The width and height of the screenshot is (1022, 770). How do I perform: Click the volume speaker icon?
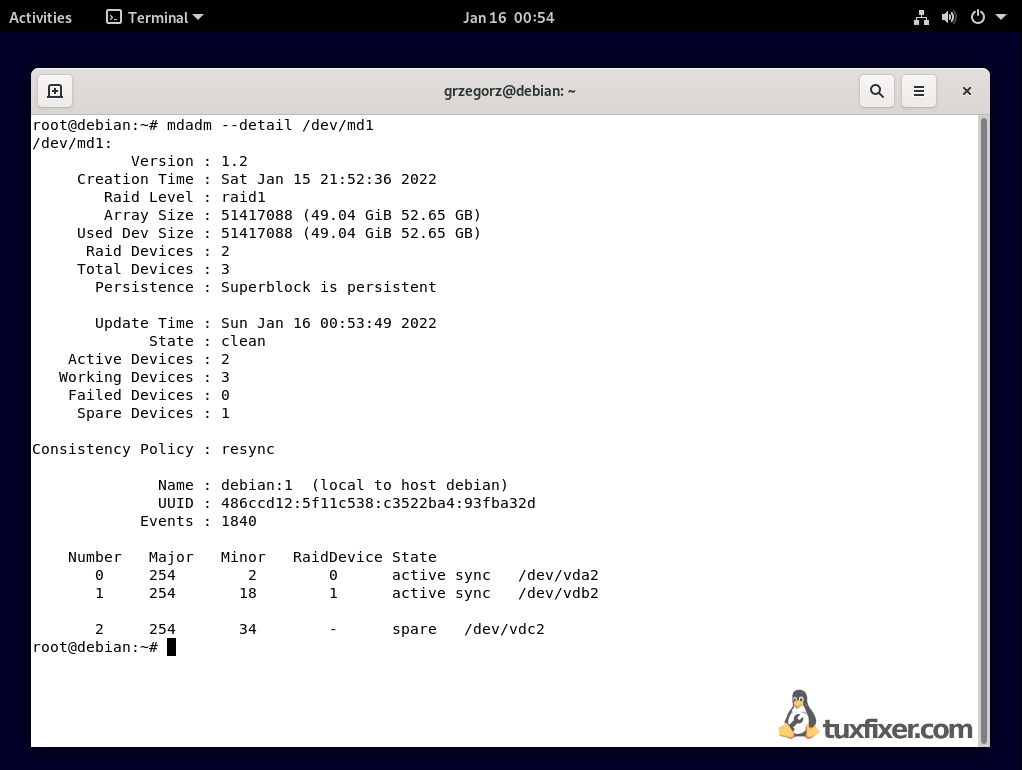[x=949, y=17]
